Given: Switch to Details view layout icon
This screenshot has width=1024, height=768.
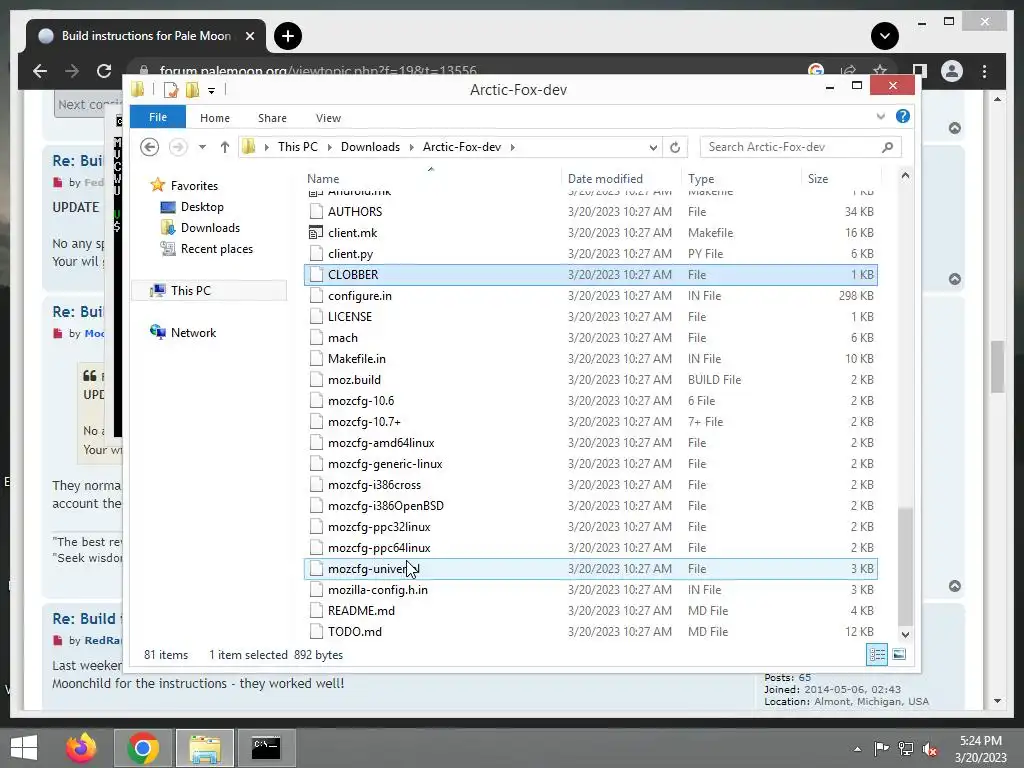Looking at the screenshot, I should click(877, 654).
